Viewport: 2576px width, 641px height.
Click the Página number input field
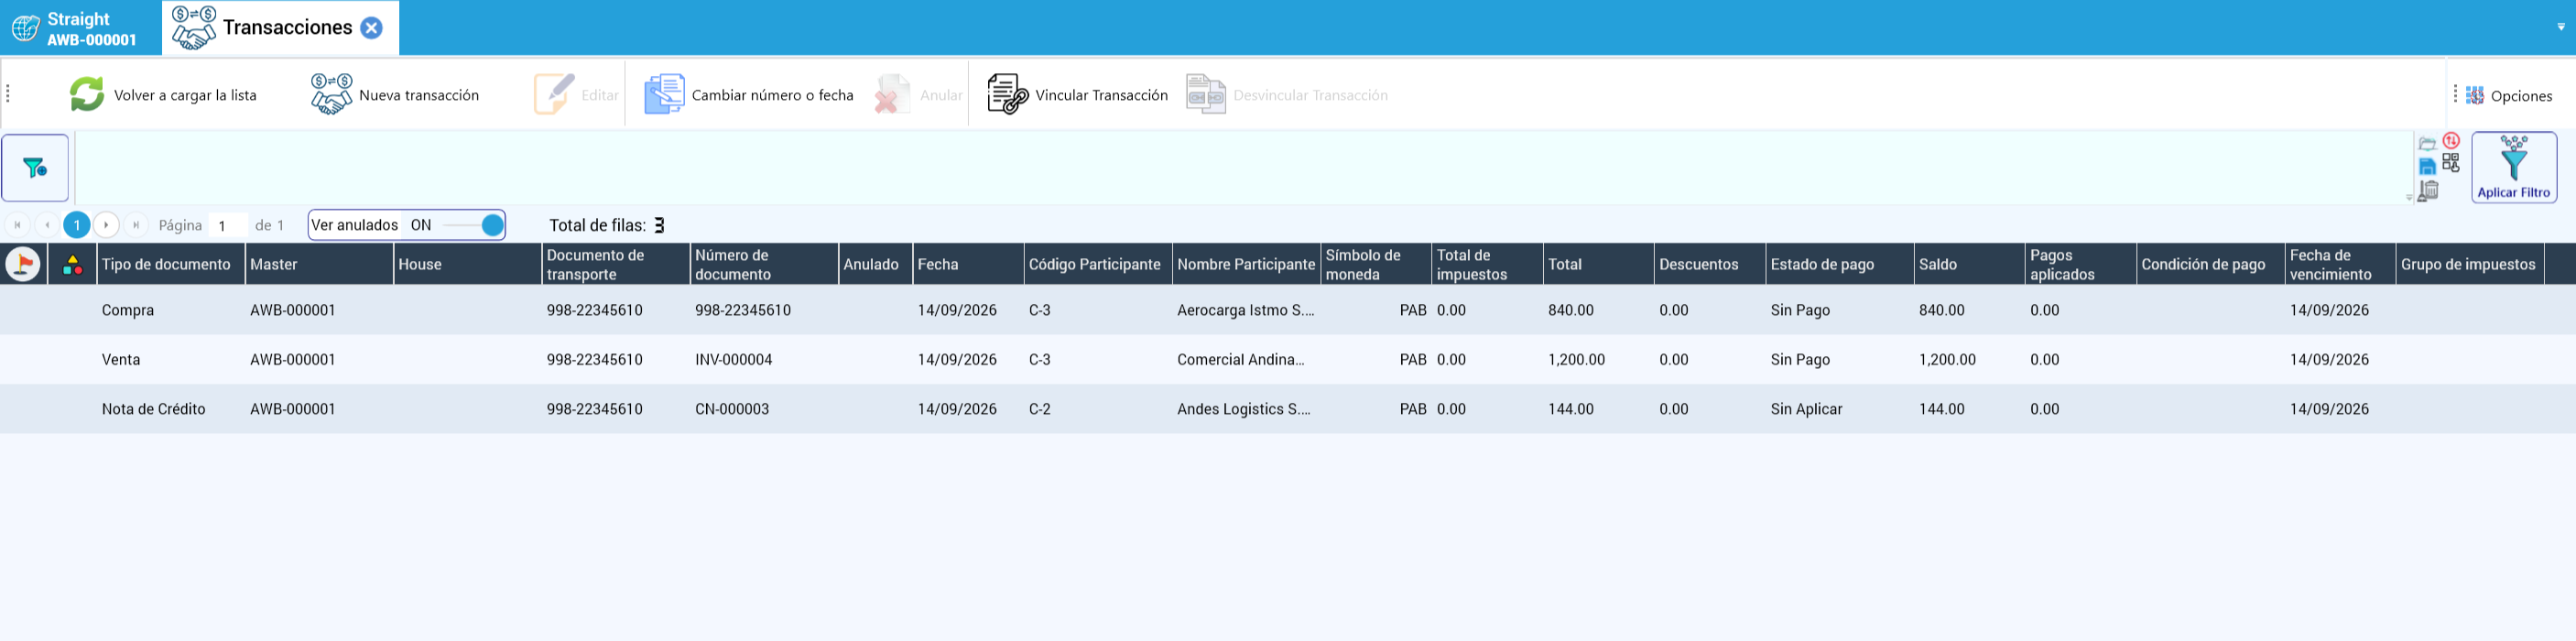(229, 226)
